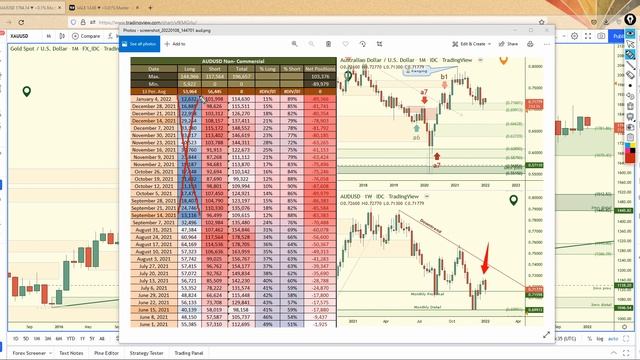Click the 'January 4, 2022' table cell
Image resolution: width=640 pixels, height=360 pixels.
[x=154, y=99]
